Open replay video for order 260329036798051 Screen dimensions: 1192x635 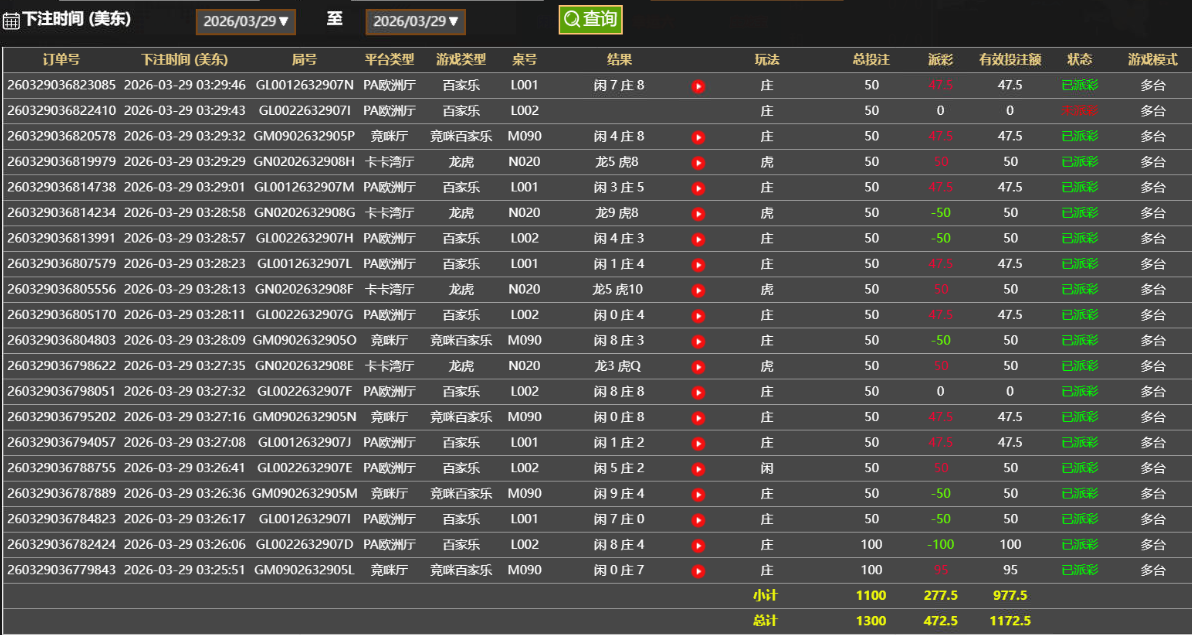point(698,392)
